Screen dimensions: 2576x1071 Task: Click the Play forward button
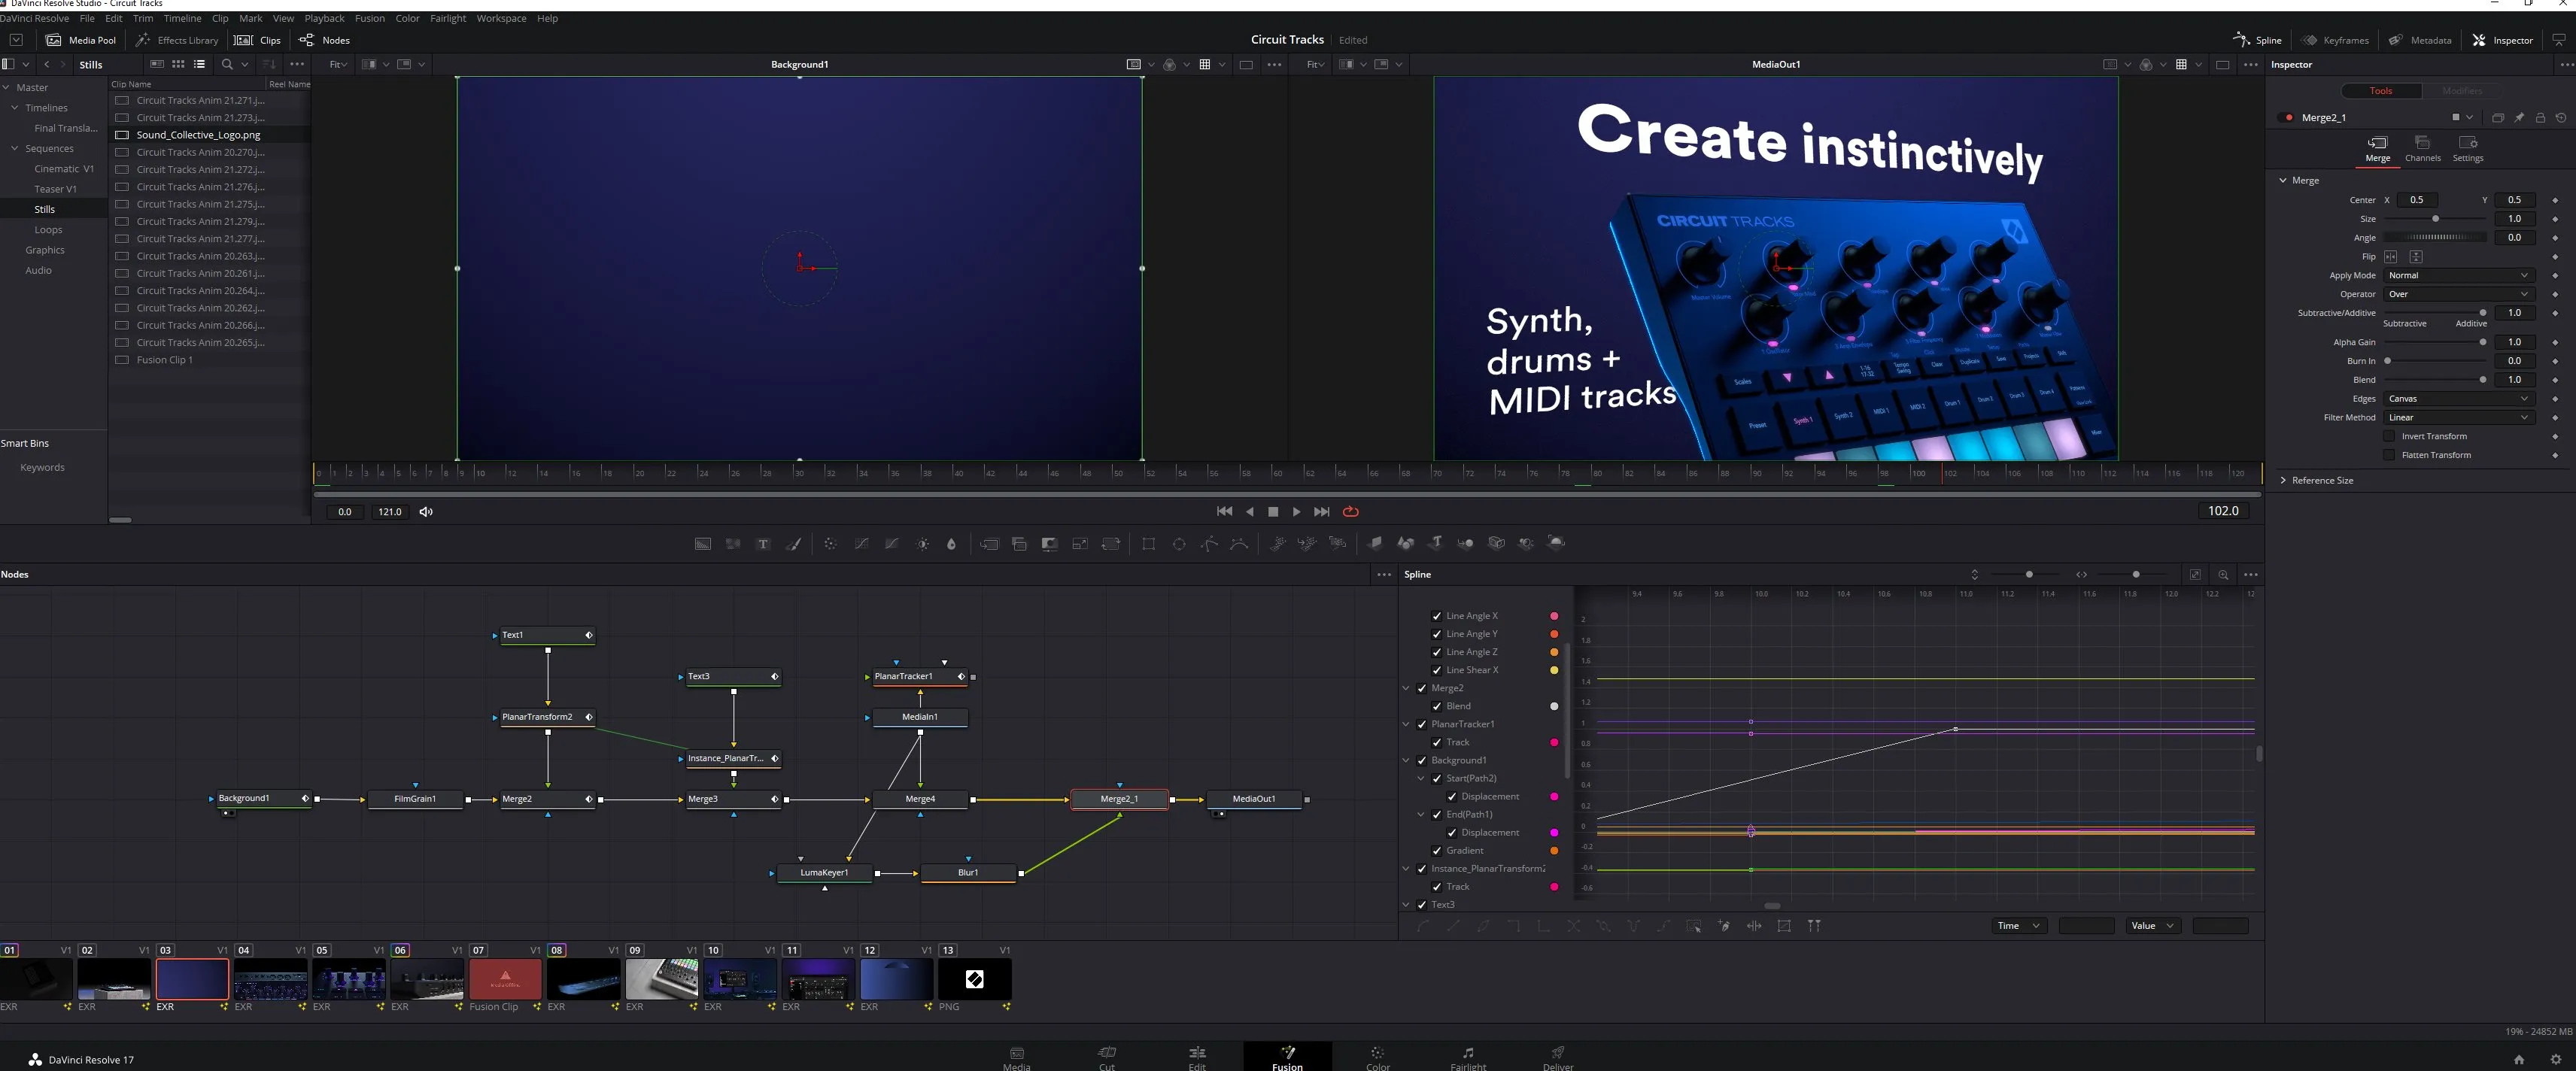tap(1297, 512)
